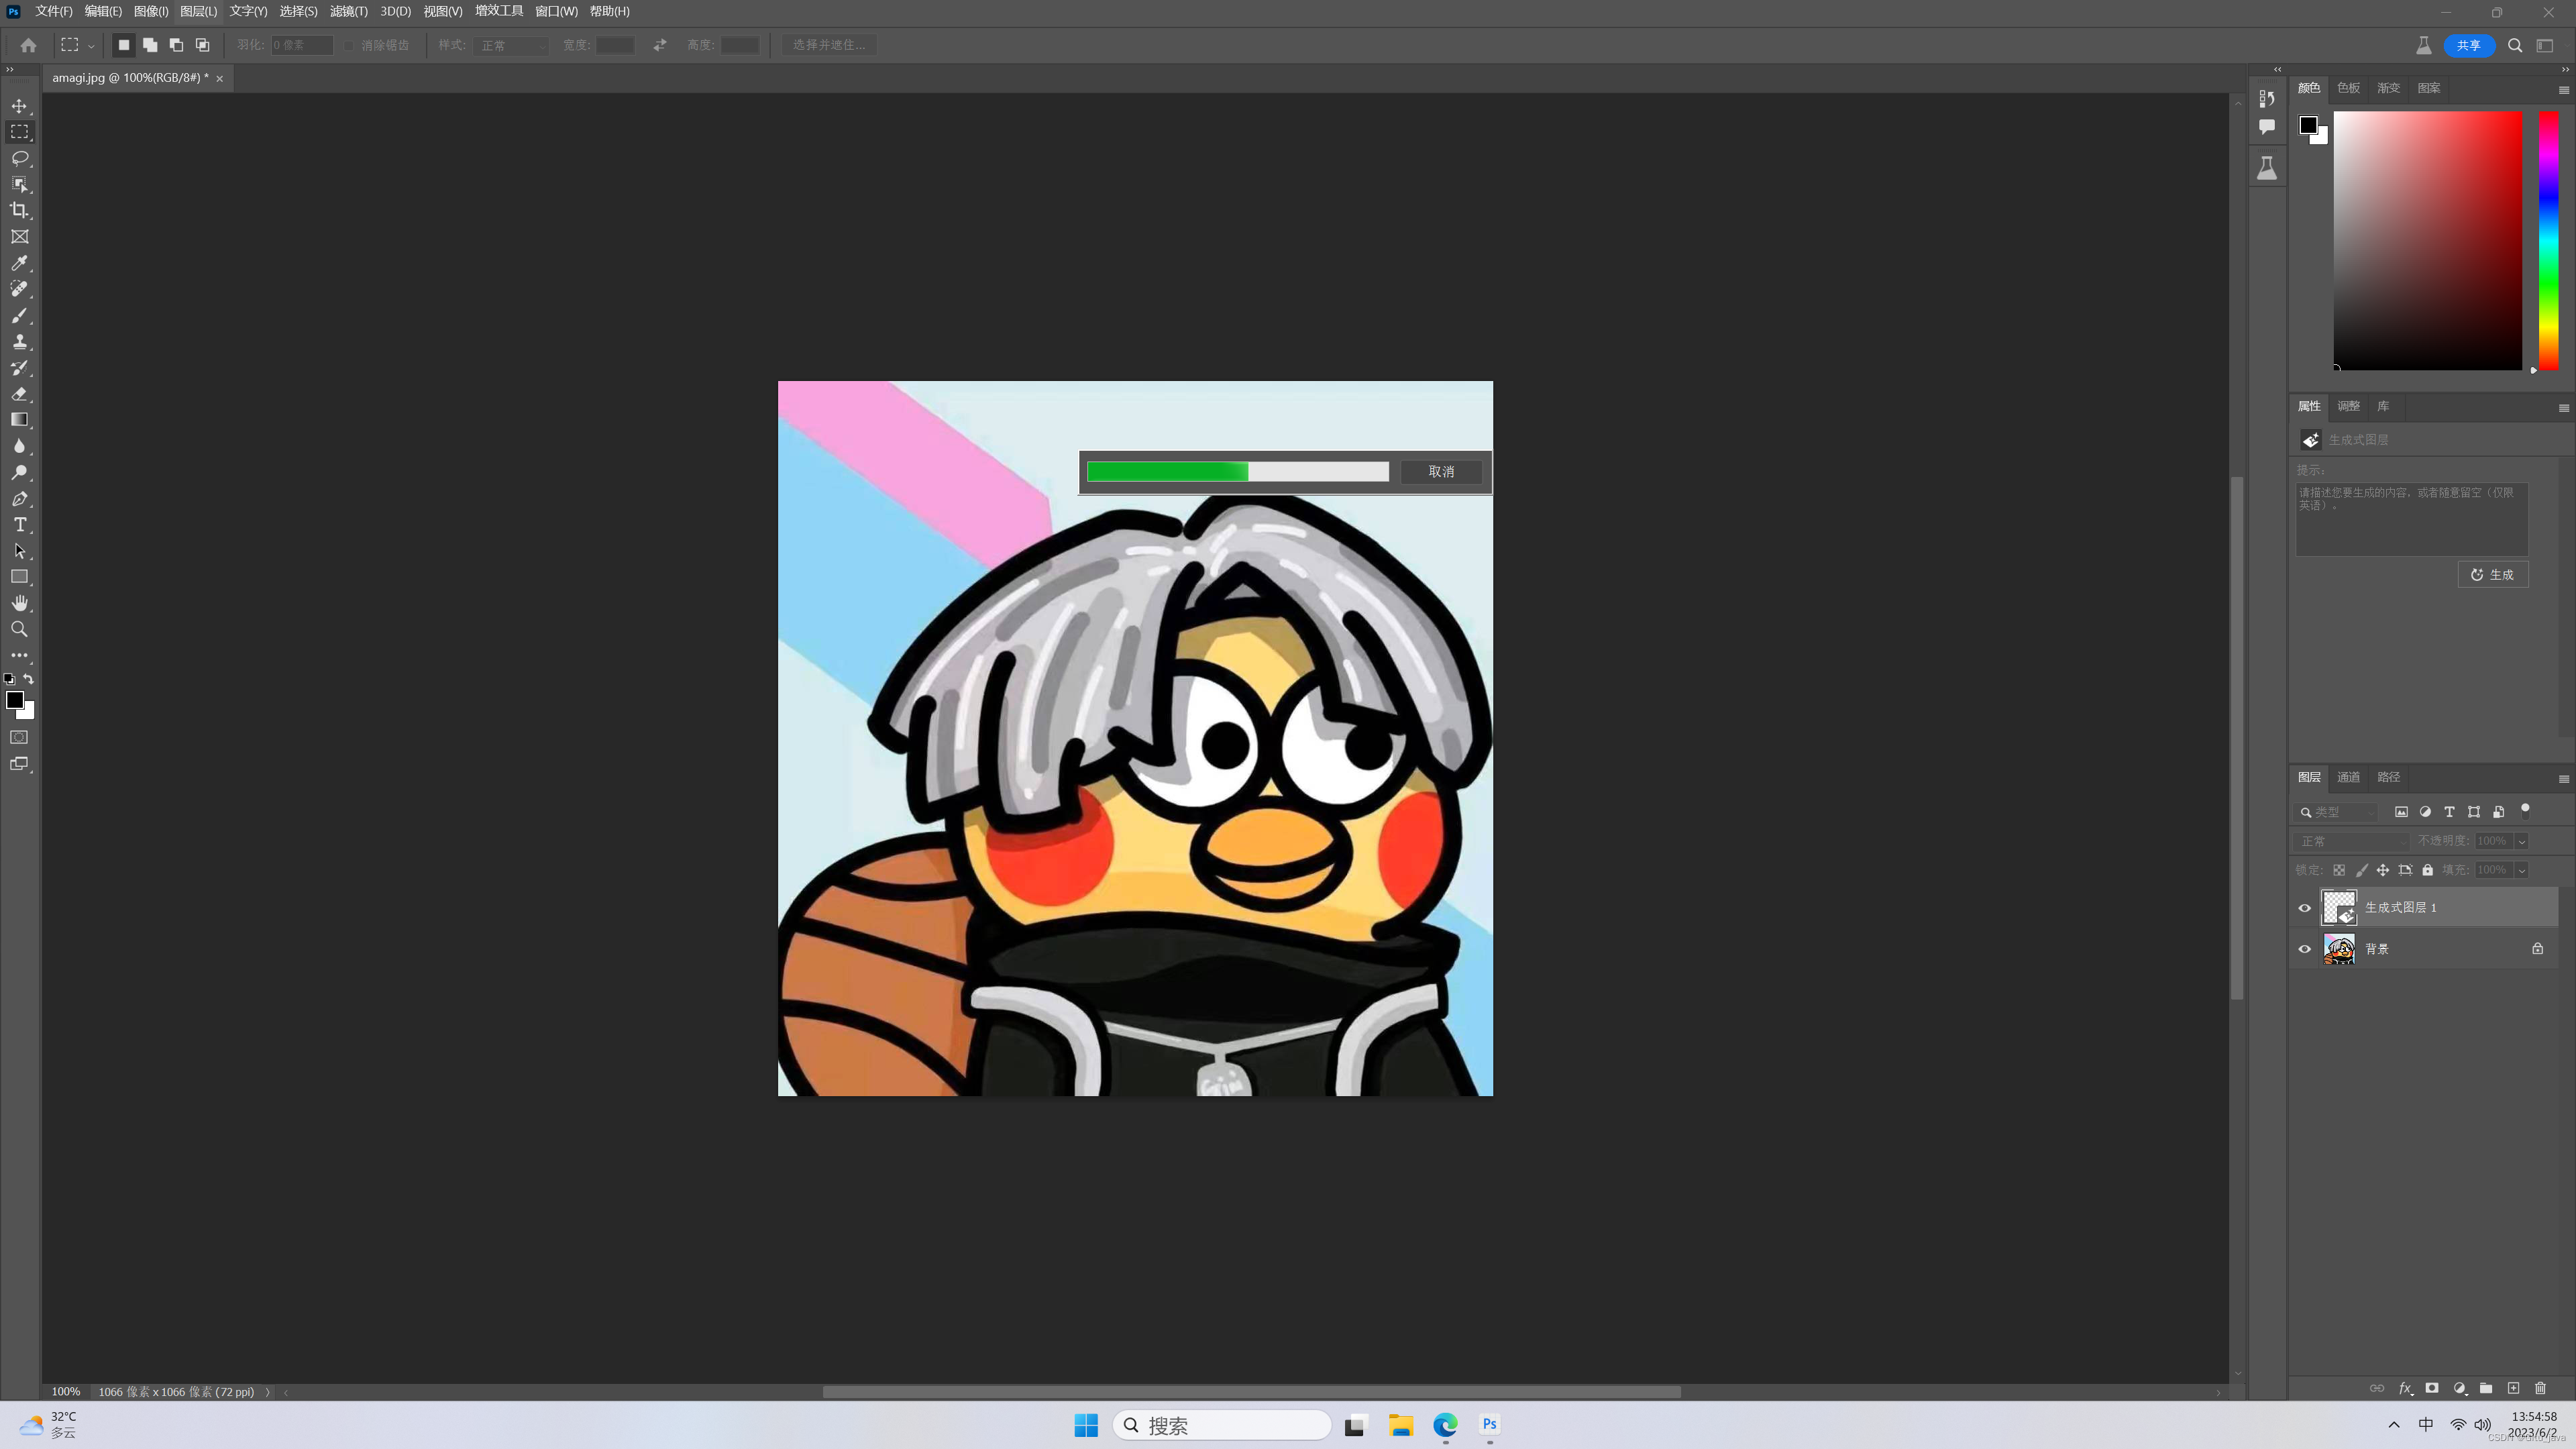
Task: Toggle visibility of the 背景 layer
Action: 2305,949
